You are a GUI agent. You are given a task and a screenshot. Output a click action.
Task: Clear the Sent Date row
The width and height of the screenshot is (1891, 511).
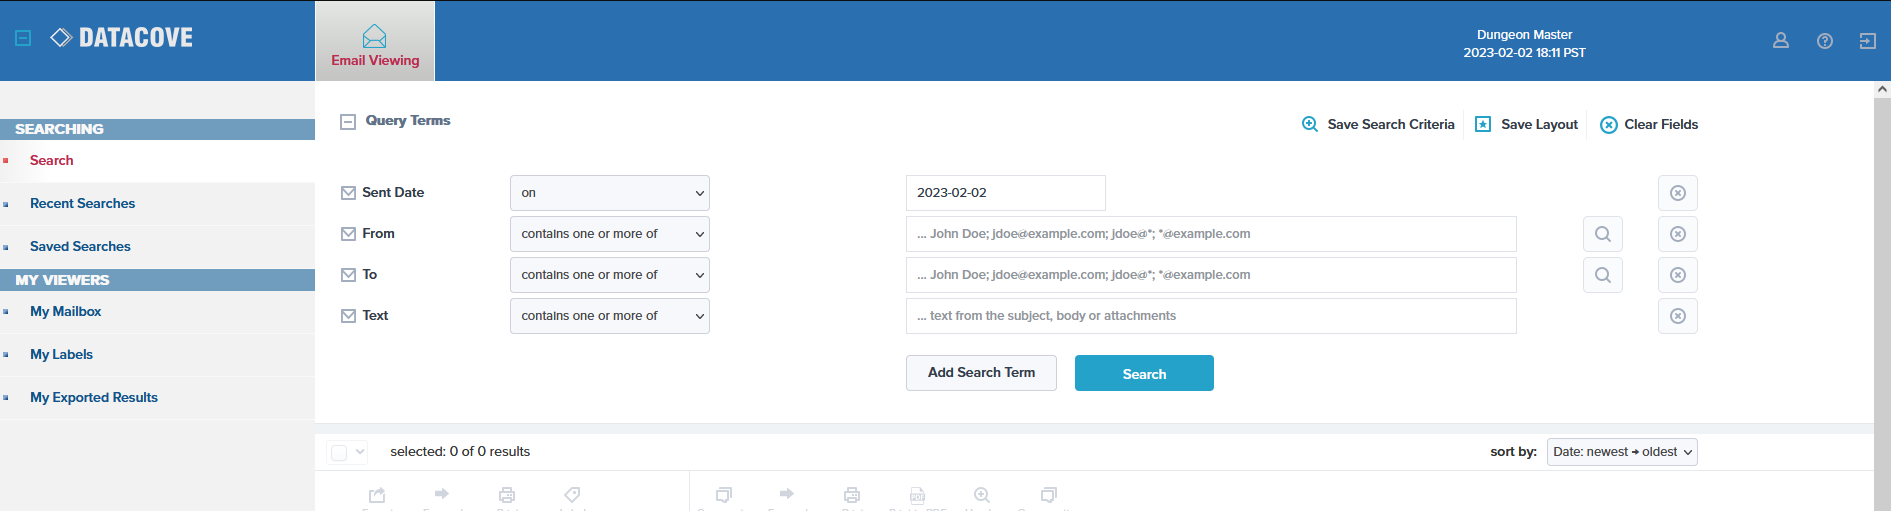tap(1677, 193)
